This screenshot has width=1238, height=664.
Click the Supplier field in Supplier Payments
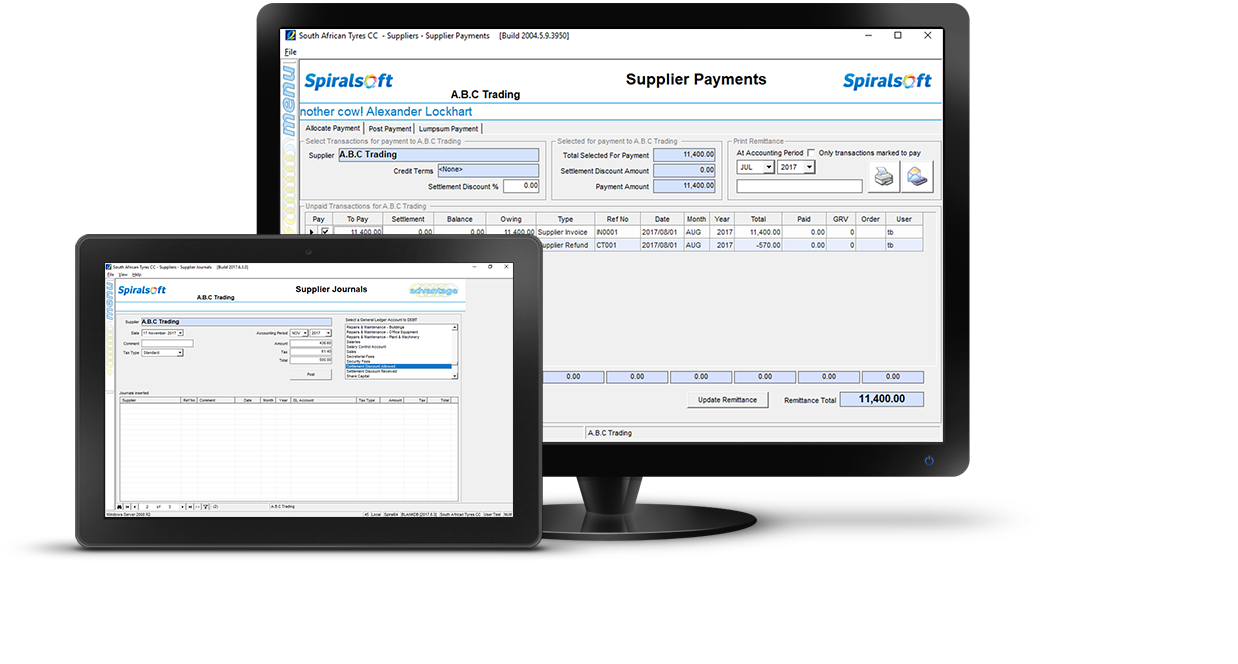click(438, 155)
